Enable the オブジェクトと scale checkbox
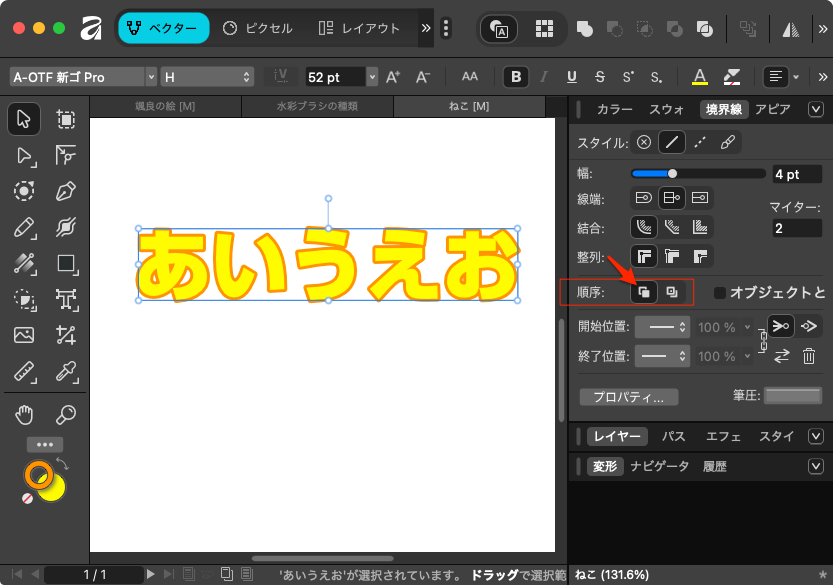 tap(720, 293)
